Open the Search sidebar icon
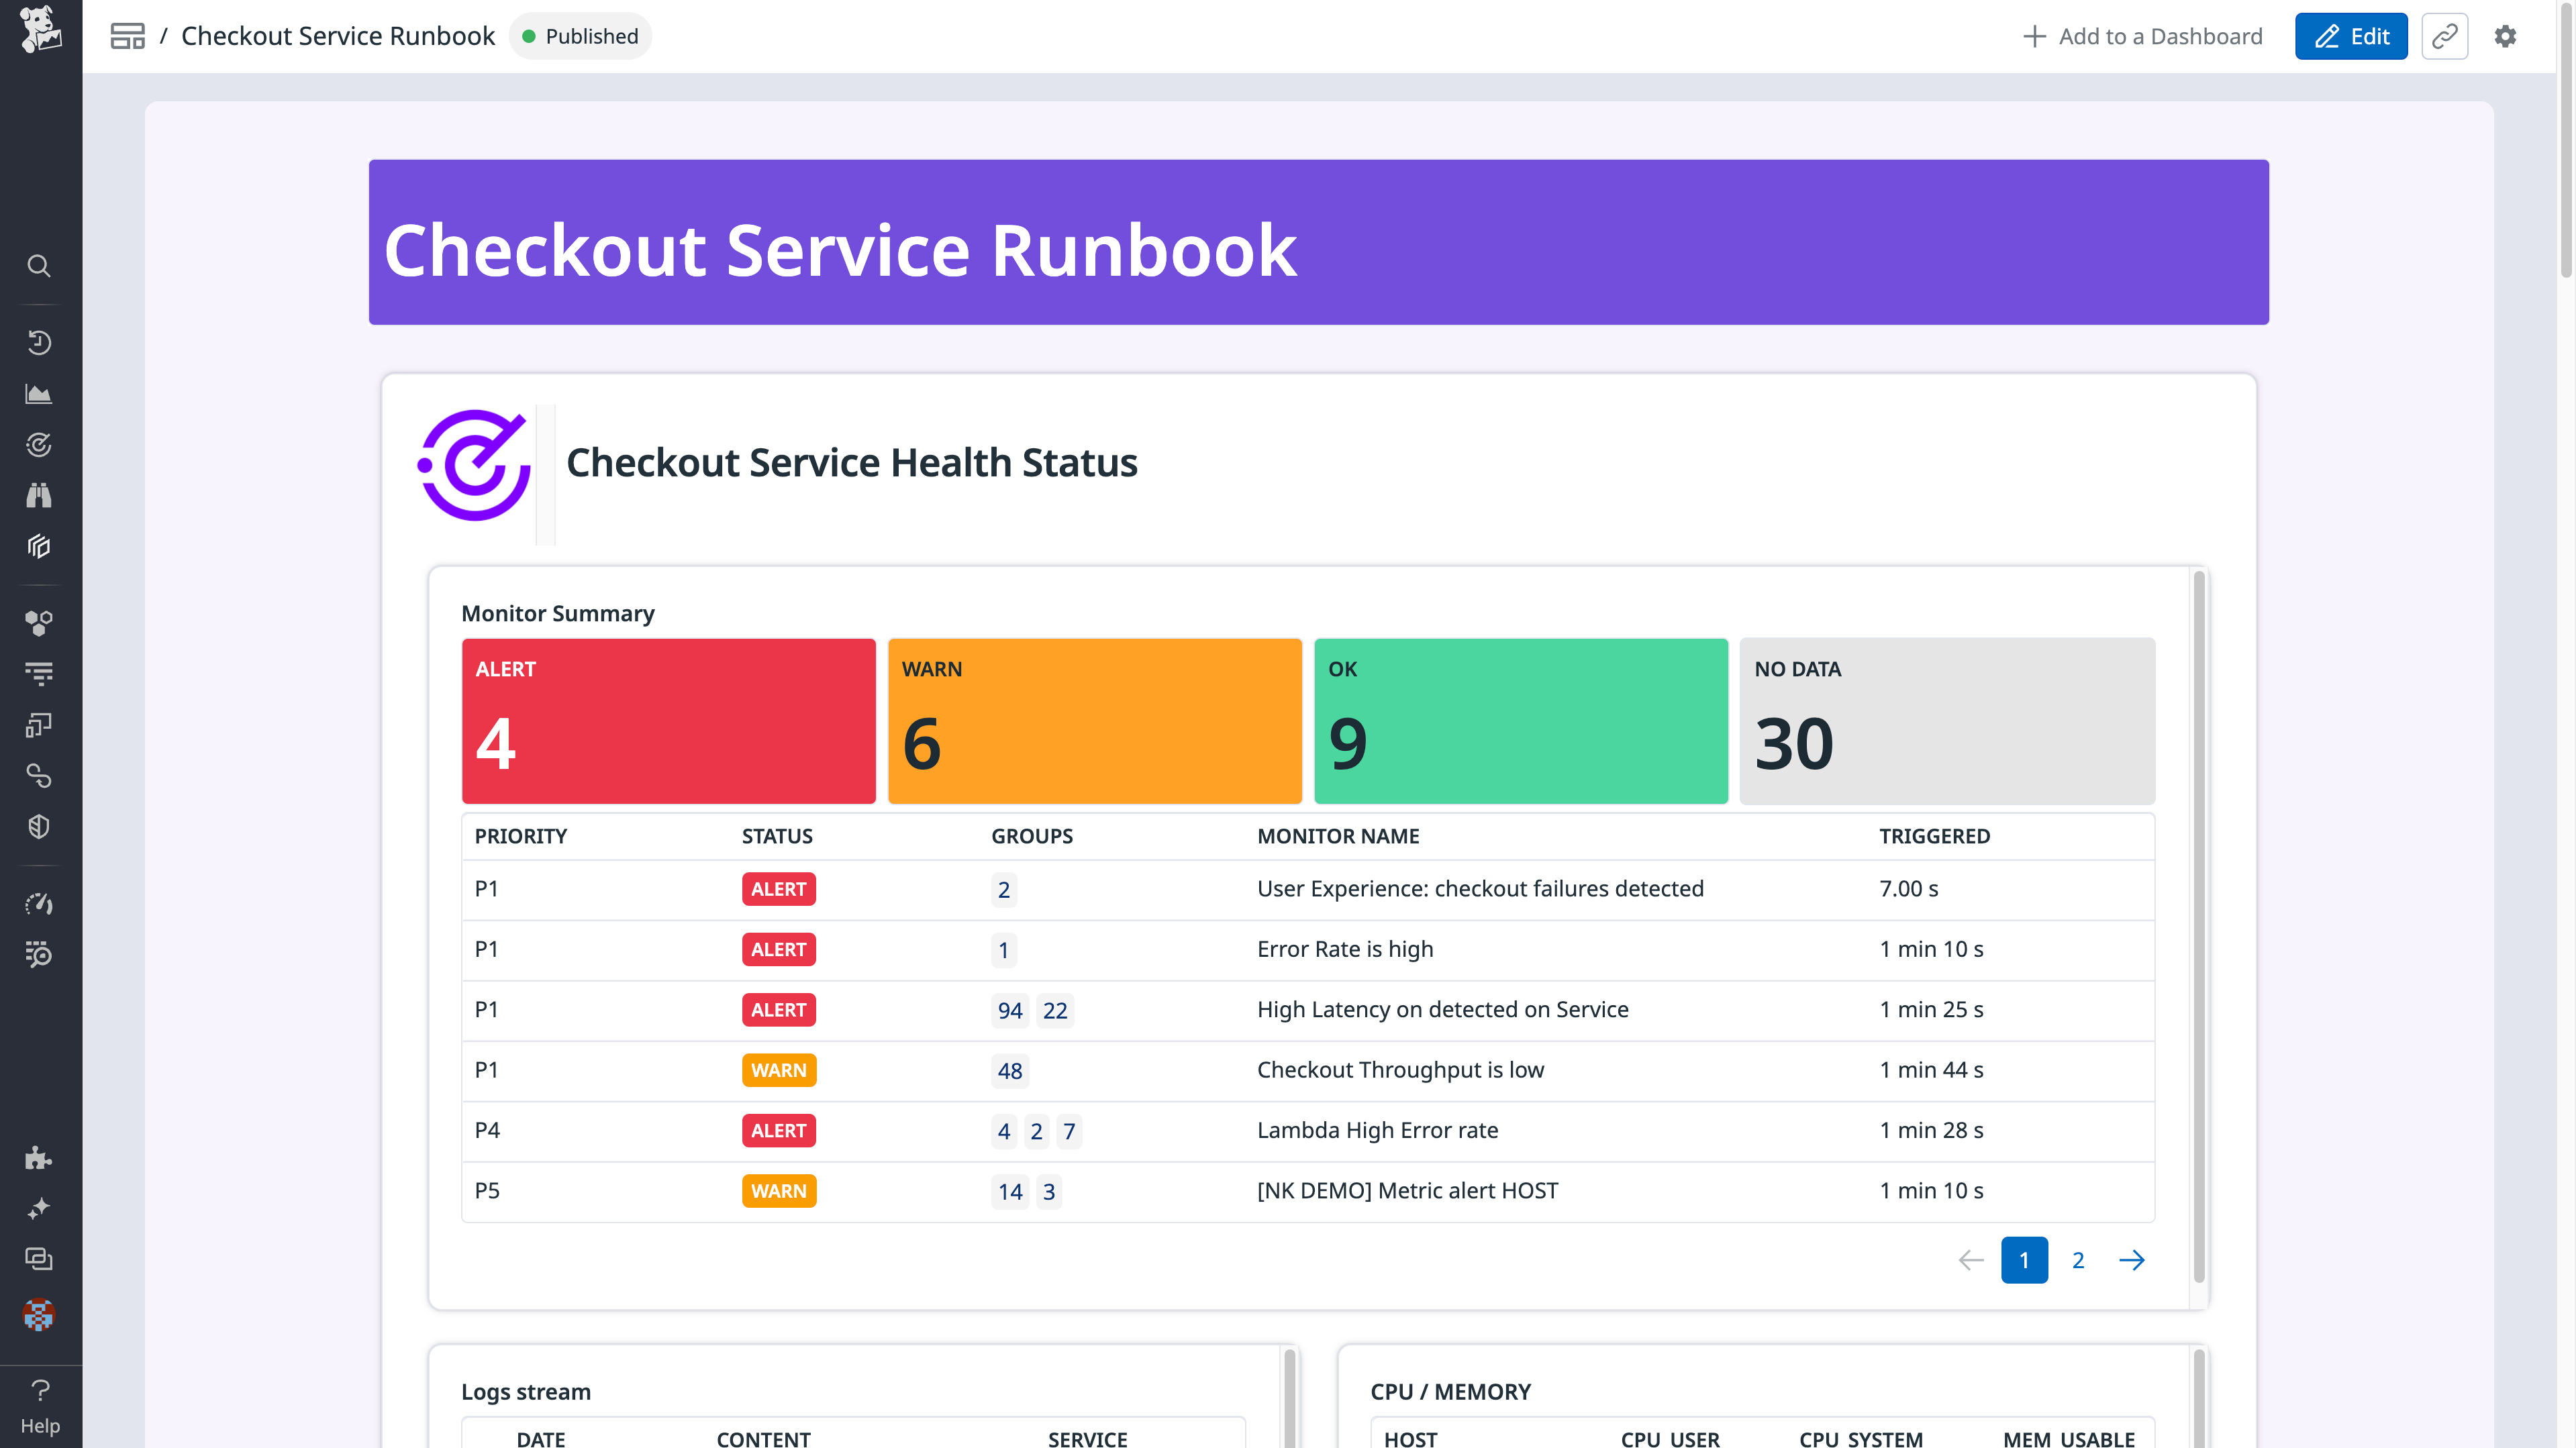The width and height of the screenshot is (2576, 1448). click(39, 266)
